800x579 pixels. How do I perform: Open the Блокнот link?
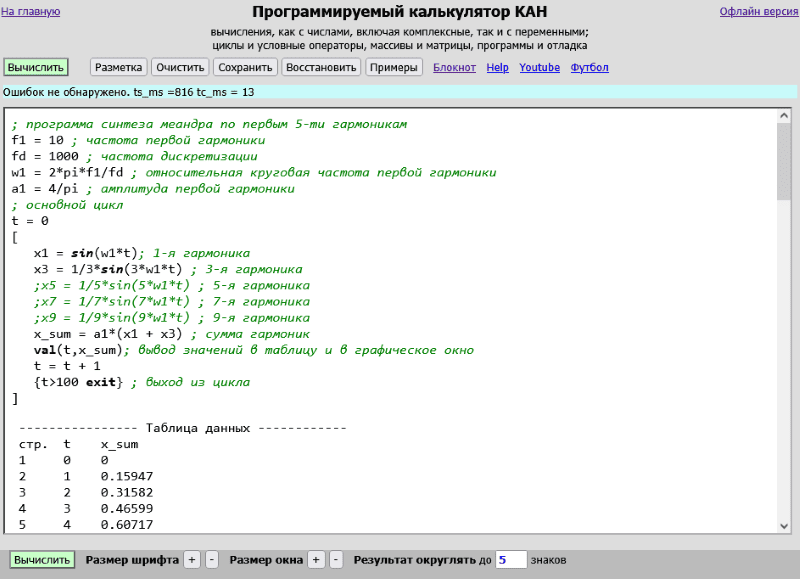[x=454, y=68]
